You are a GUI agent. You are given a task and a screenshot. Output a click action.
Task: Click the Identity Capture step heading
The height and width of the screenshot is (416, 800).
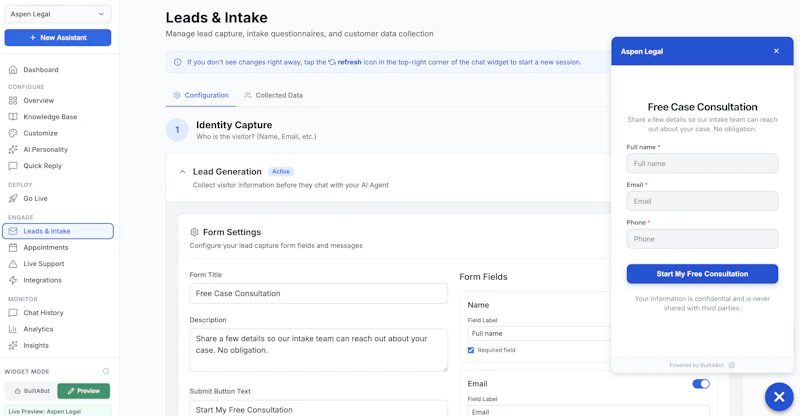click(x=234, y=125)
